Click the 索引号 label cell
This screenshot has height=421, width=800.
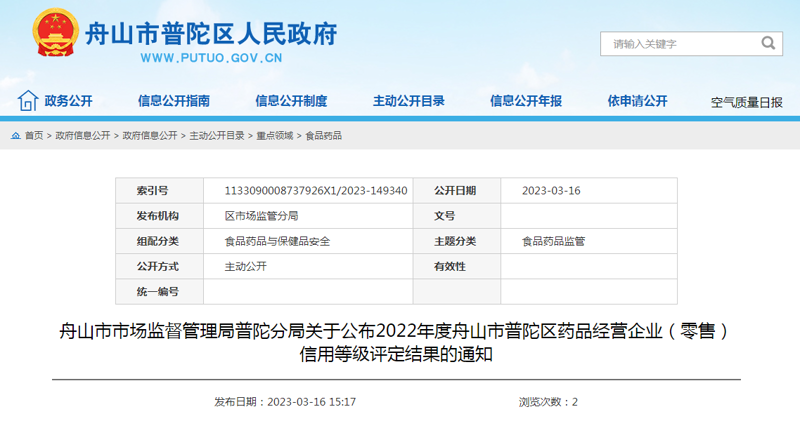click(160, 191)
